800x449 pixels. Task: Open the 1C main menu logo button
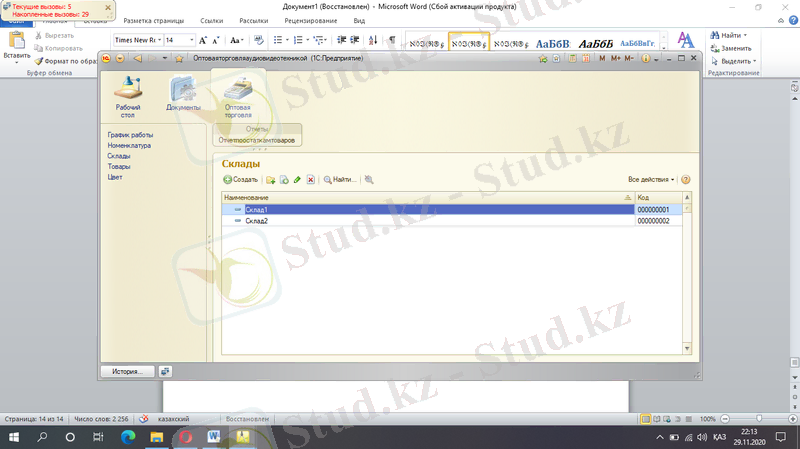106,59
